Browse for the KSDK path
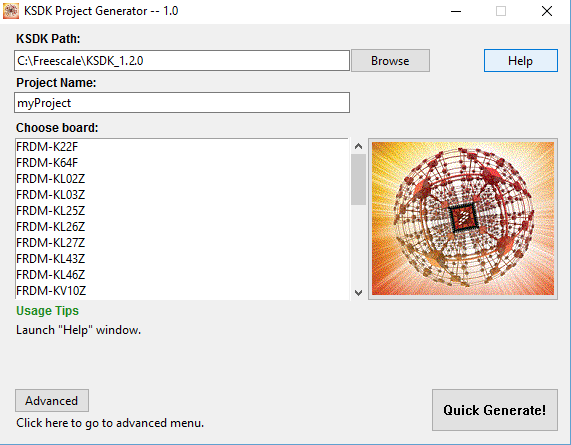The width and height of the screenshot is (571, 445). coord(390,60)
